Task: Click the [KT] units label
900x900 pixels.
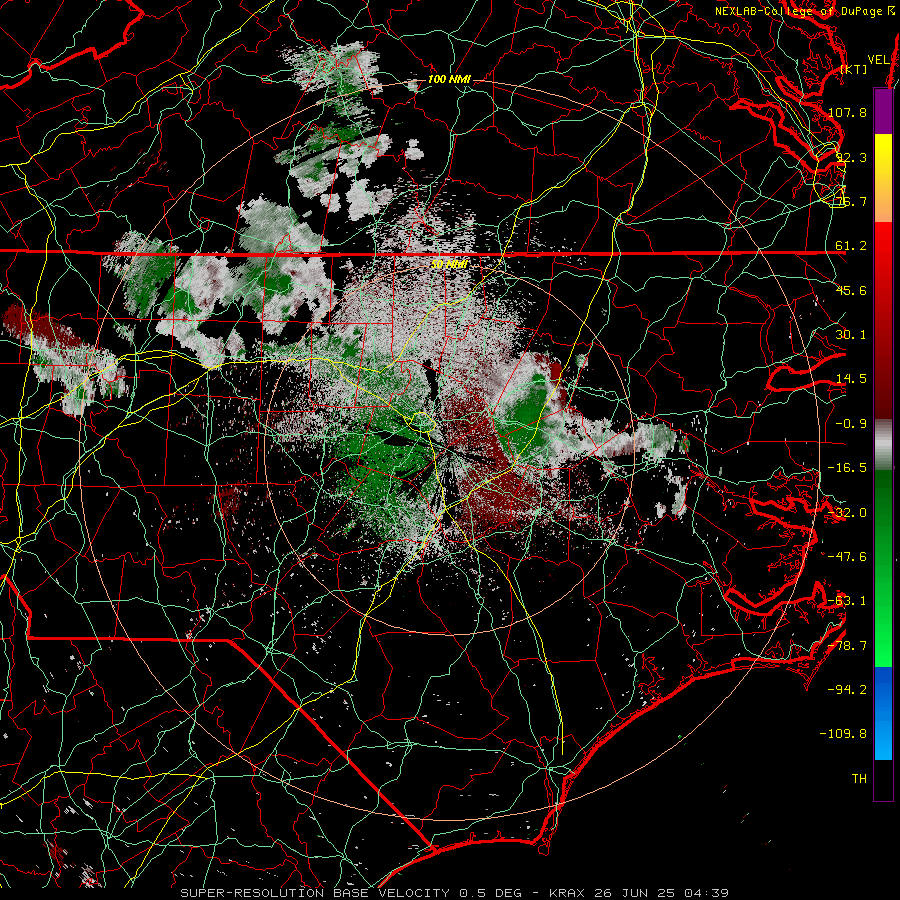Action: 854,69
